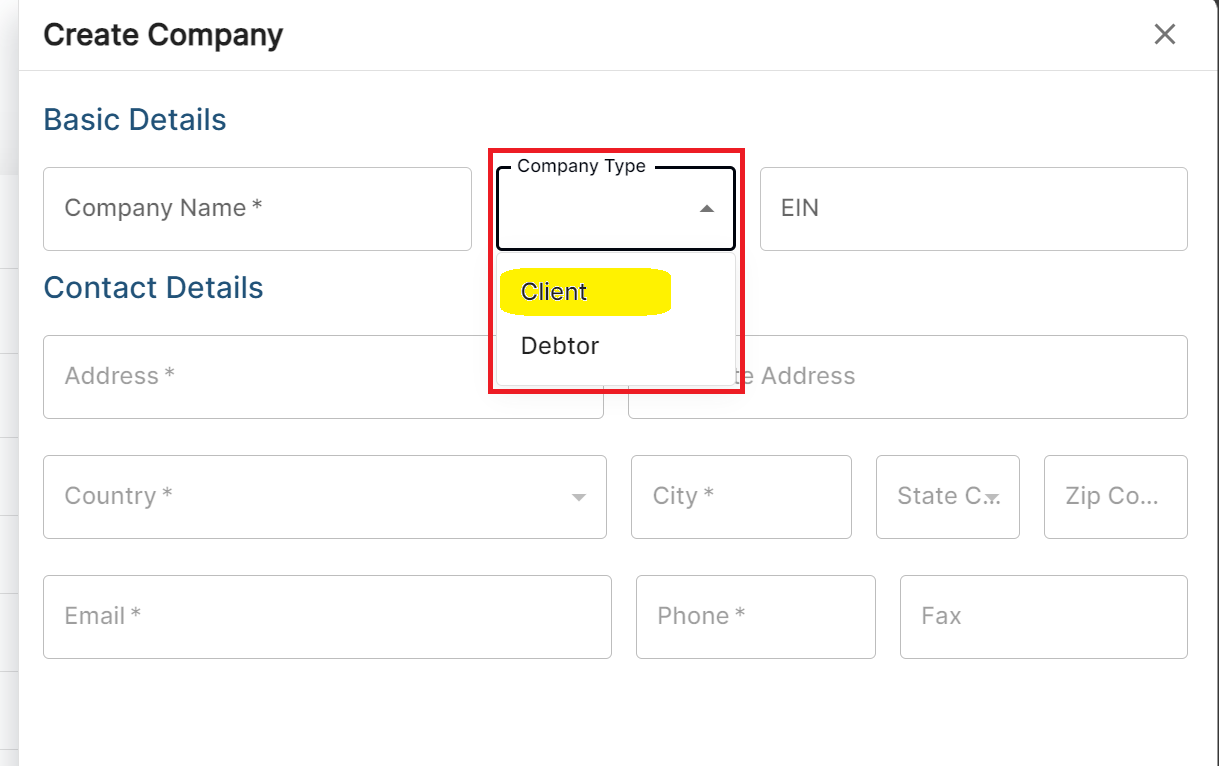Screen dimensions: 1219x766
Task: Click the Company Type collapse arrow
Action: pos(707,209)
